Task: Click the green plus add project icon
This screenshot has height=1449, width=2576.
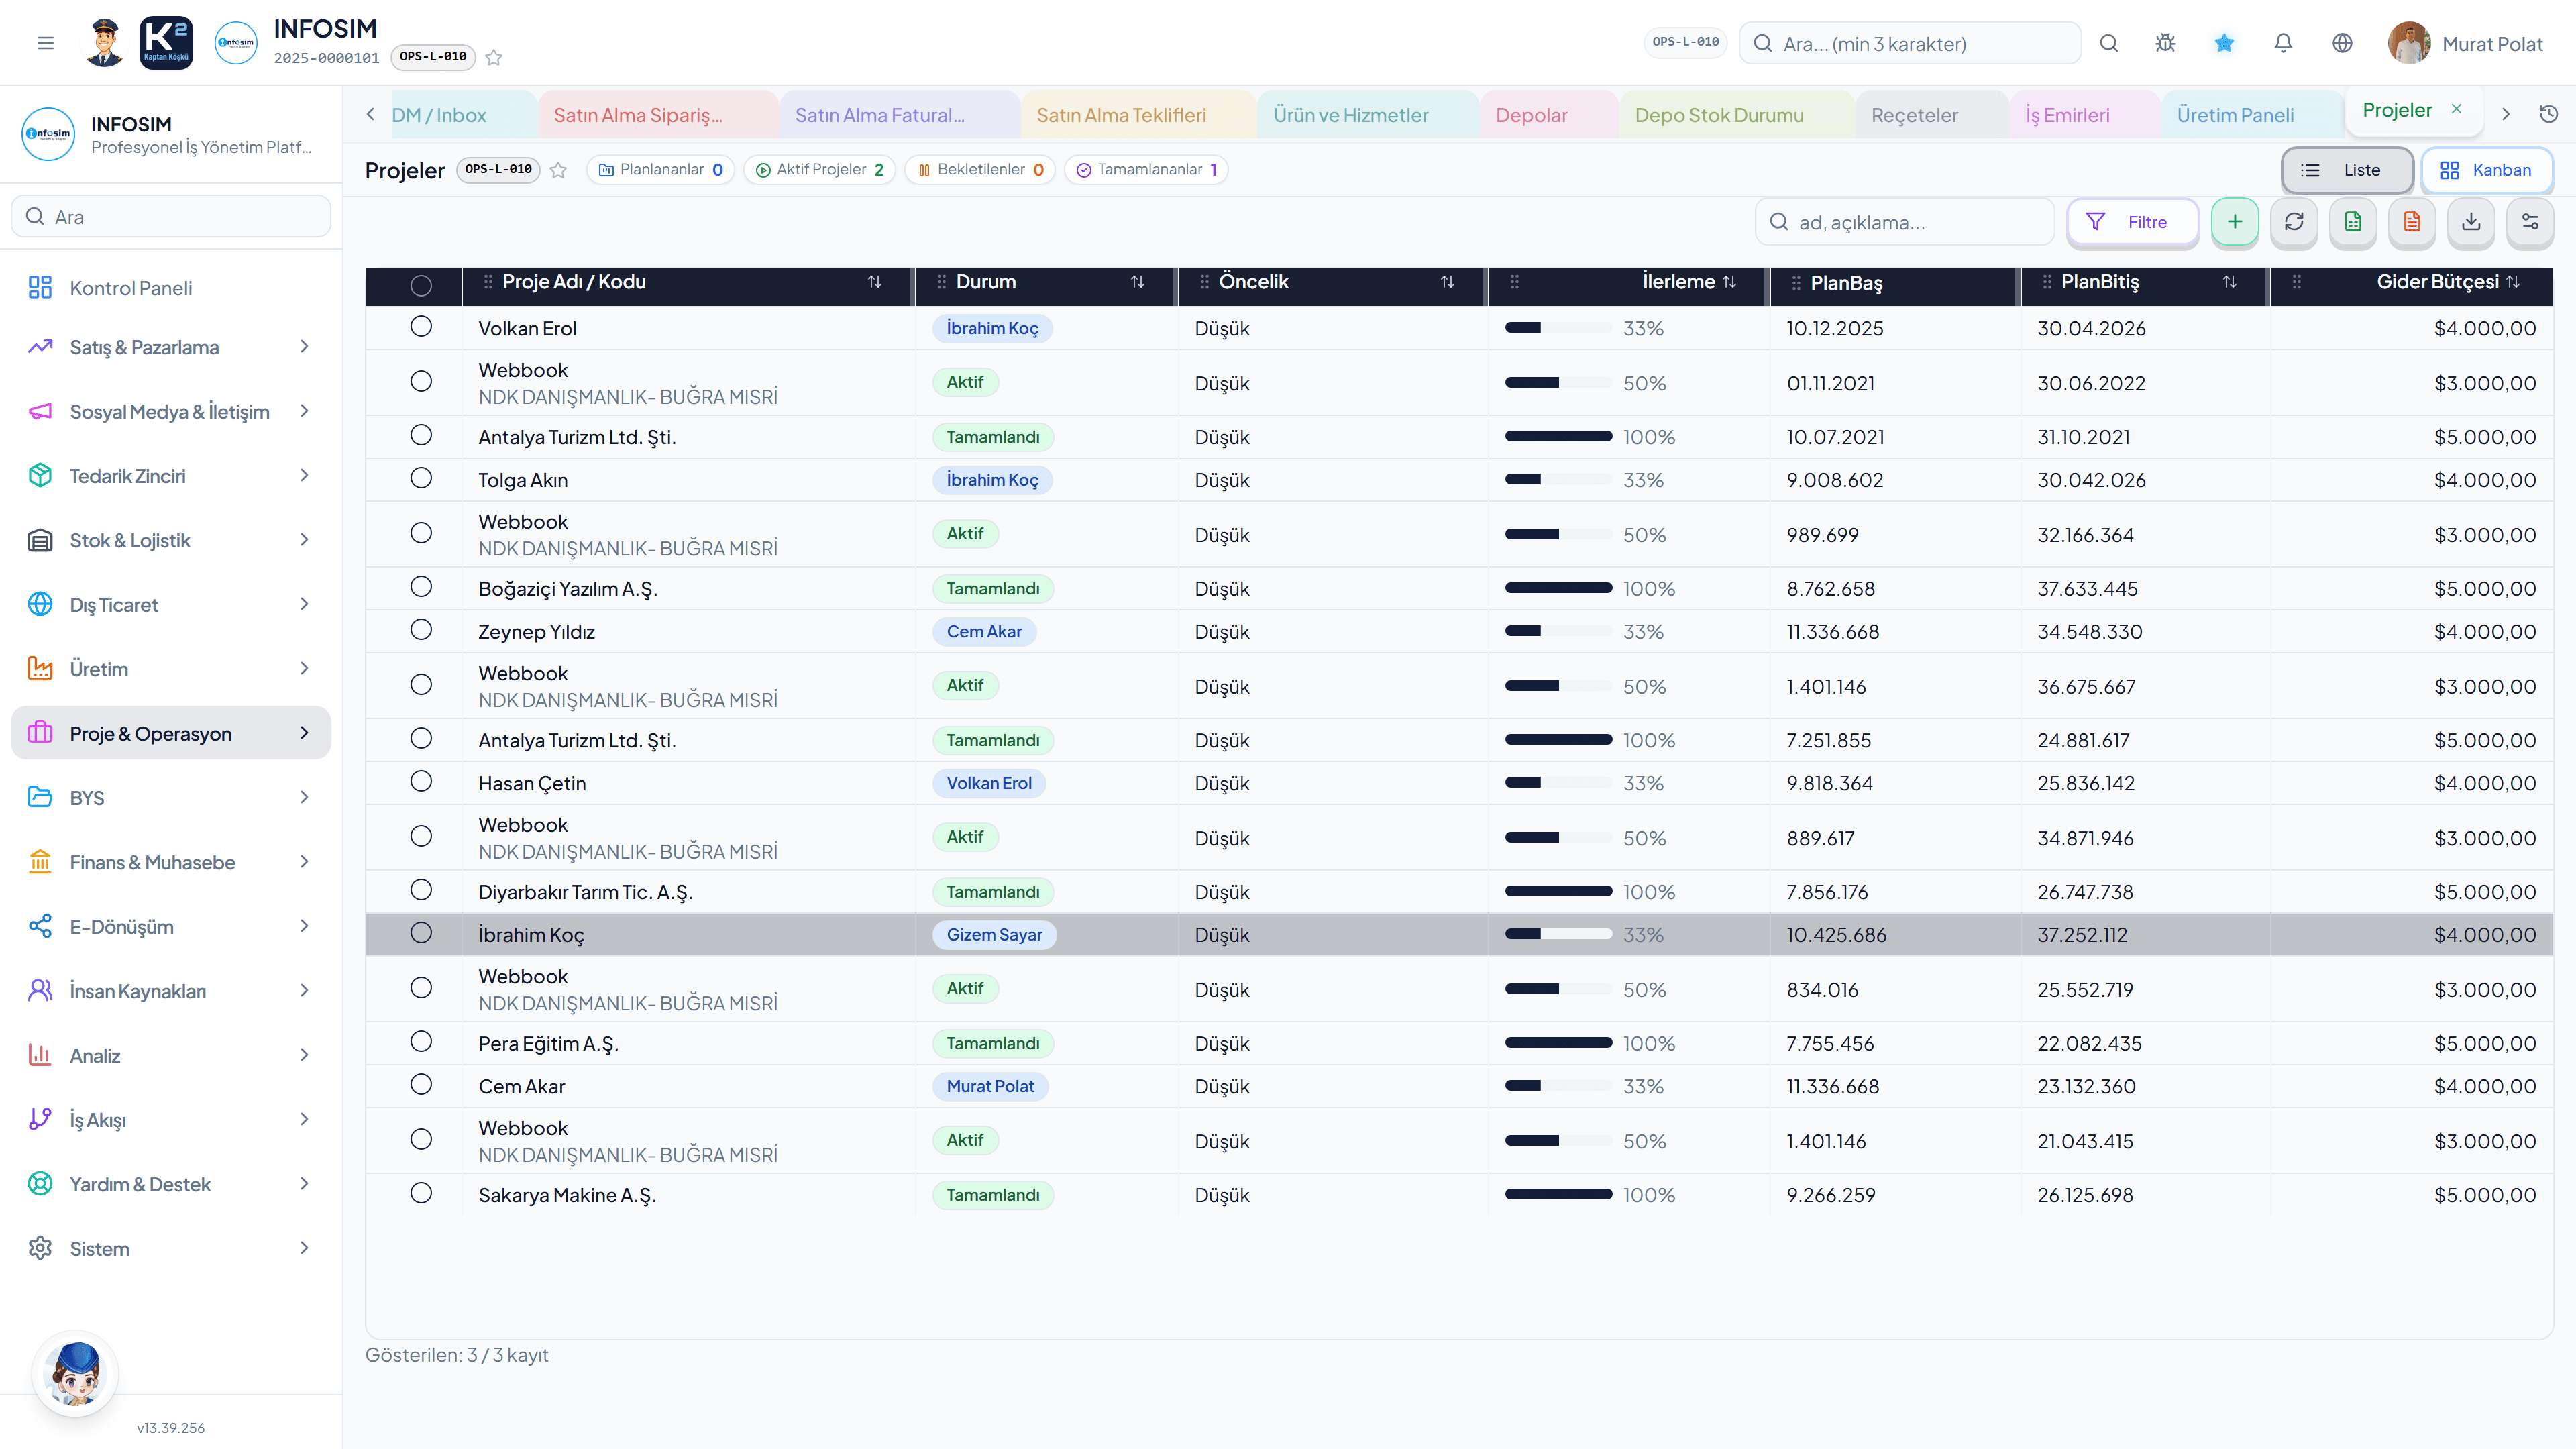Action: coord(2234,222)
